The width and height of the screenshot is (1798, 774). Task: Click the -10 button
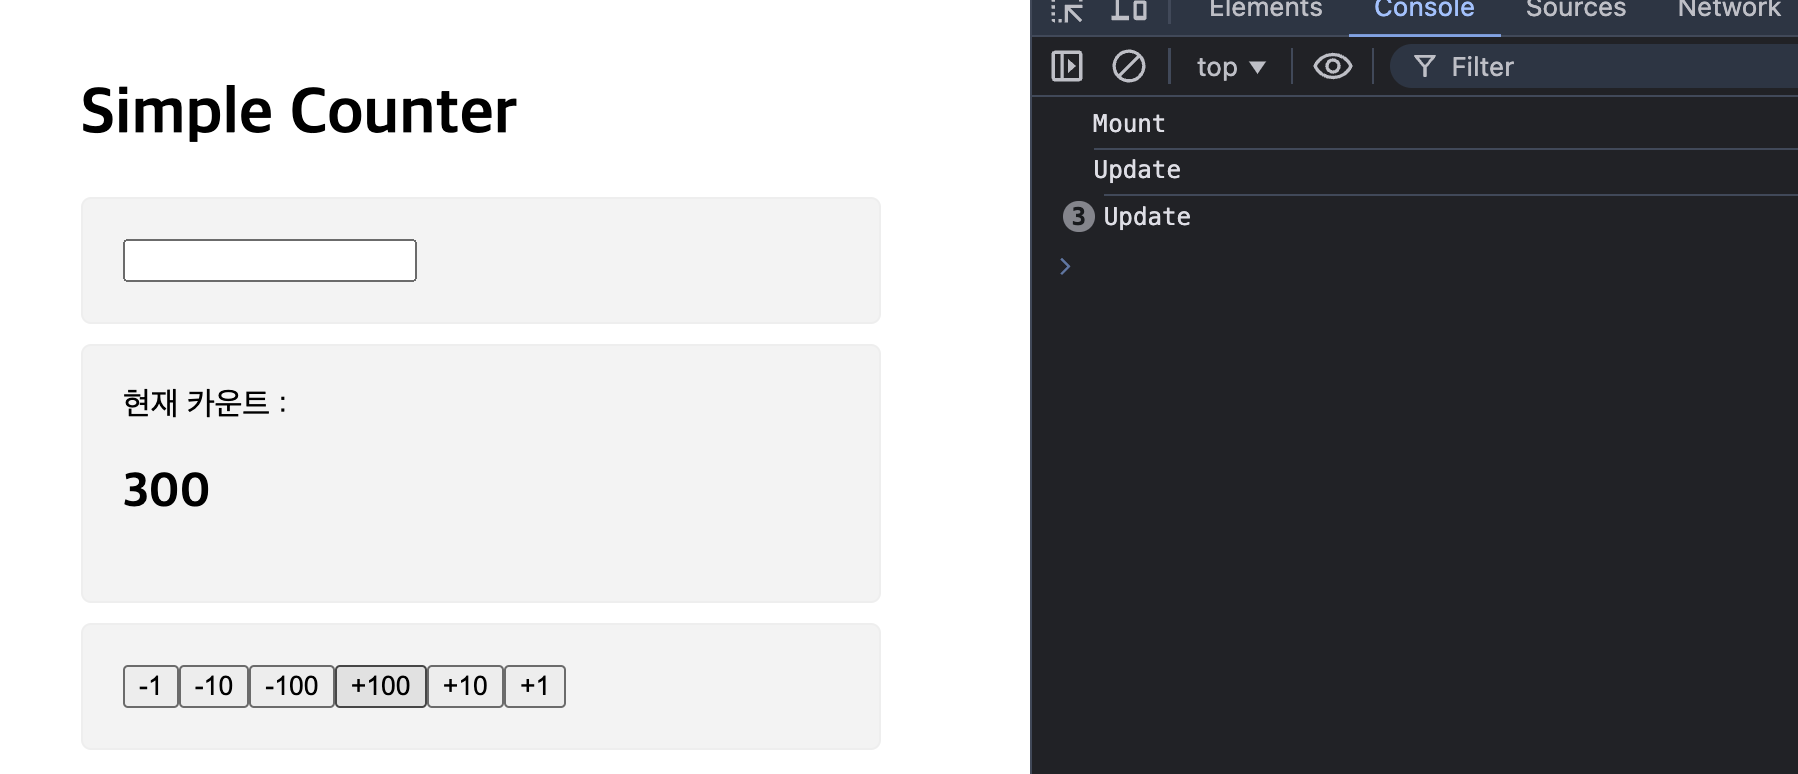[214, 686]
